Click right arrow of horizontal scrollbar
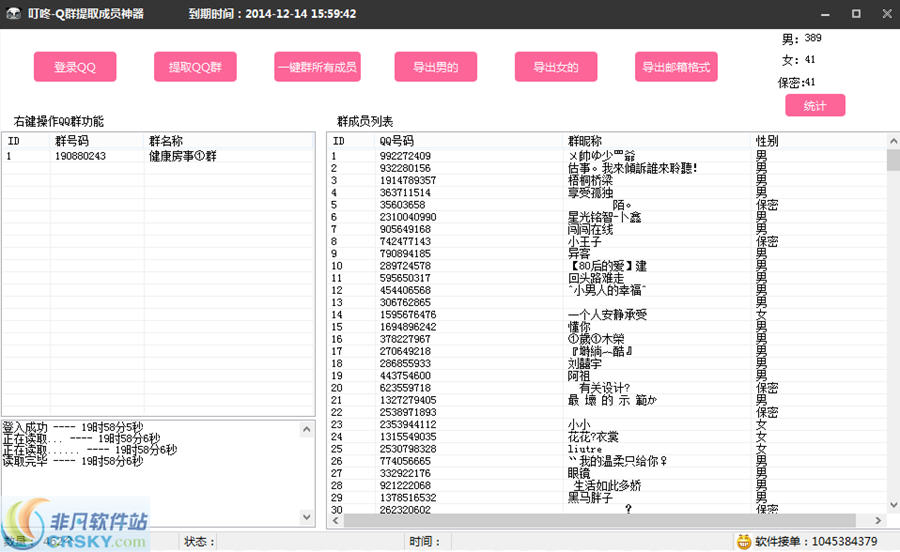 878,520
